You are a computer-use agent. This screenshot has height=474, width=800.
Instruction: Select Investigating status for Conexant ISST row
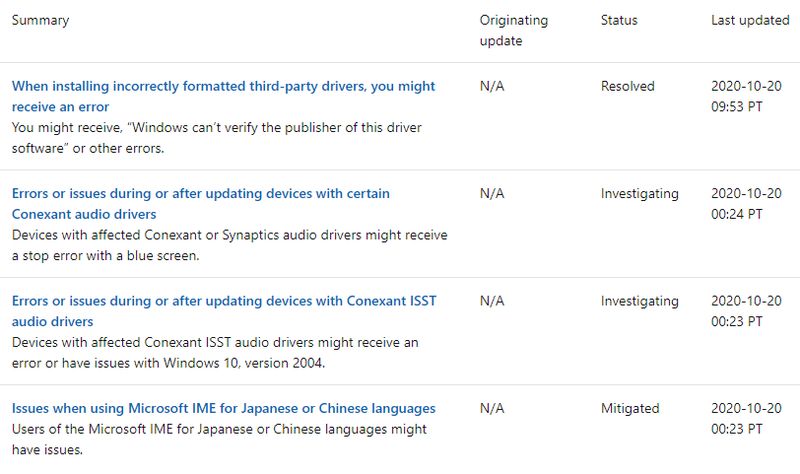tap(639, 301)
